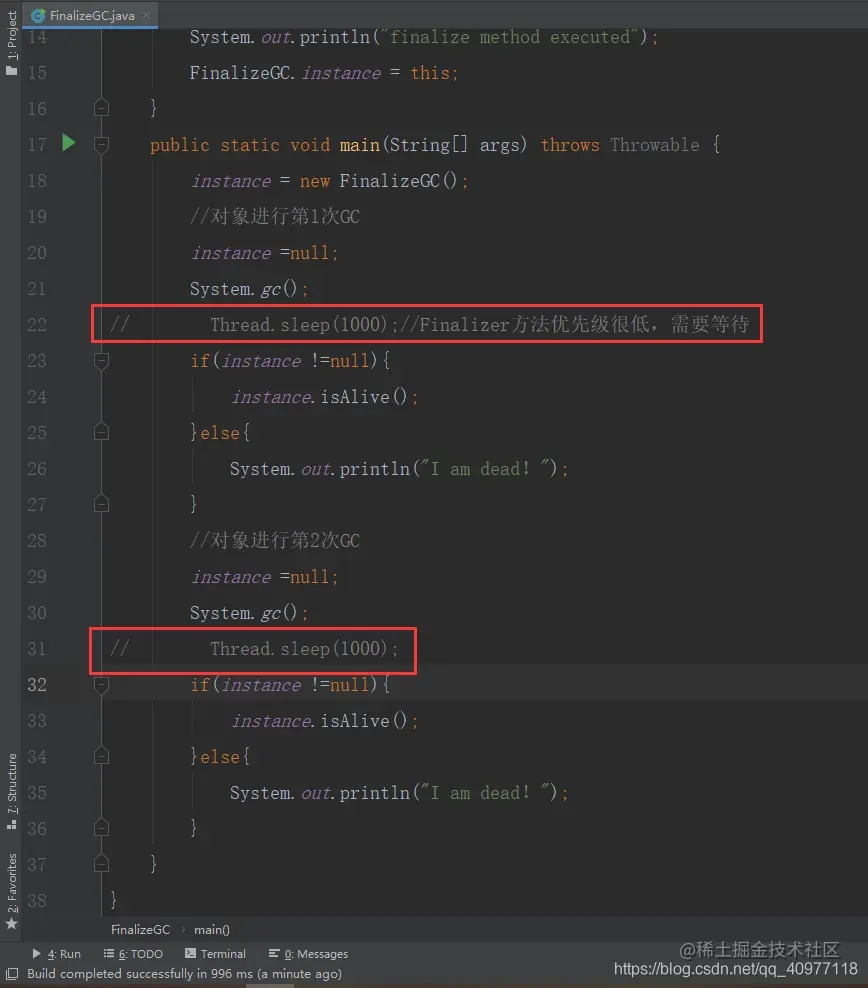Click 'instance.isAlive();' on line 33
The width and height of the screenshot is (868, 988).
click(x=325, y=721)
